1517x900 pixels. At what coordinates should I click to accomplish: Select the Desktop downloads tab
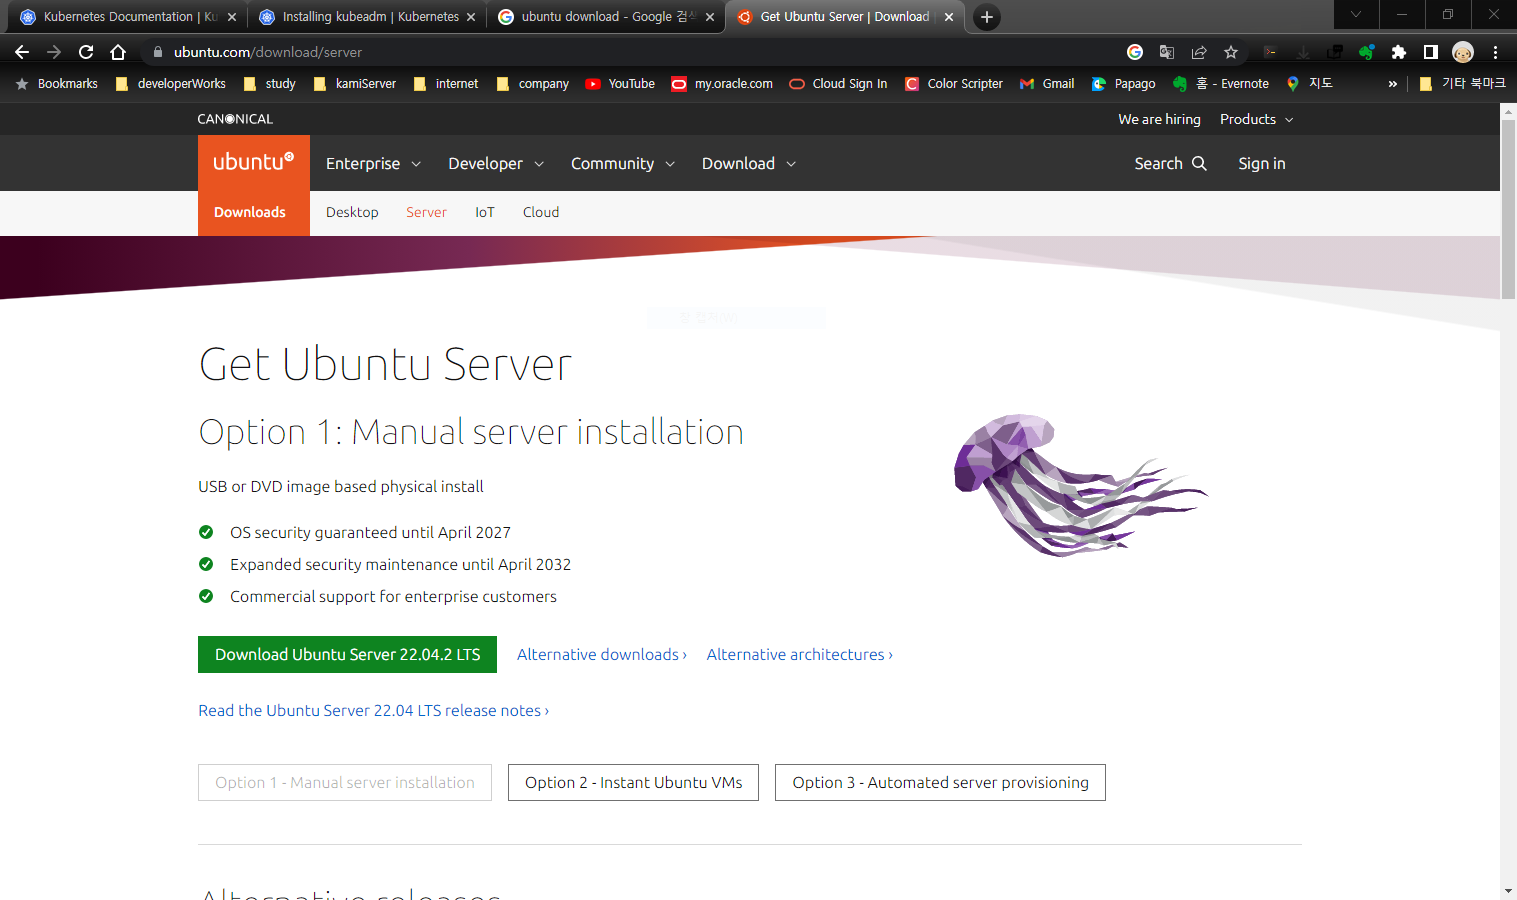coord(352,212)
